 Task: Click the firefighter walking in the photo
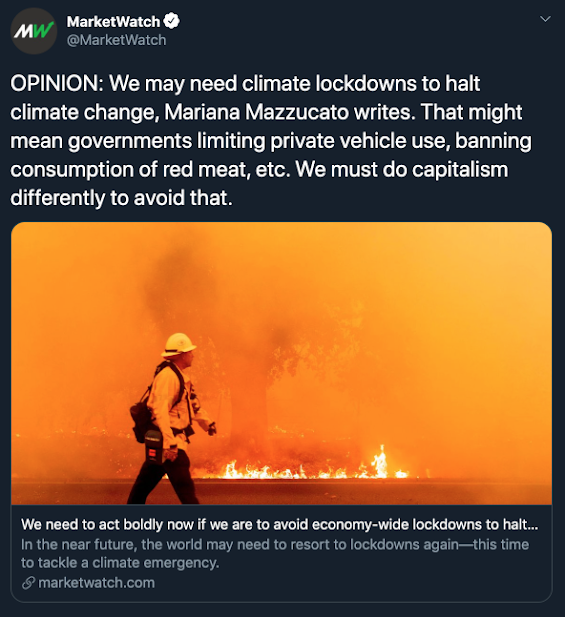coord(171,418)
